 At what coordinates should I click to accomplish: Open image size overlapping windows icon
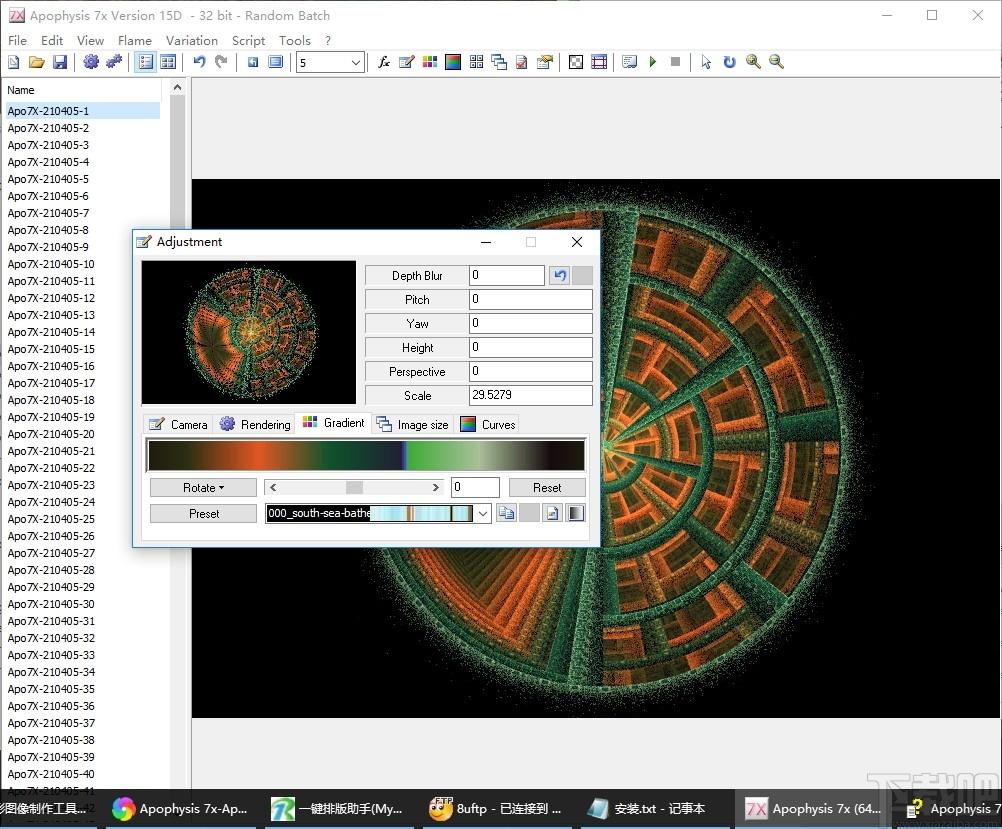tap(499, 62)
